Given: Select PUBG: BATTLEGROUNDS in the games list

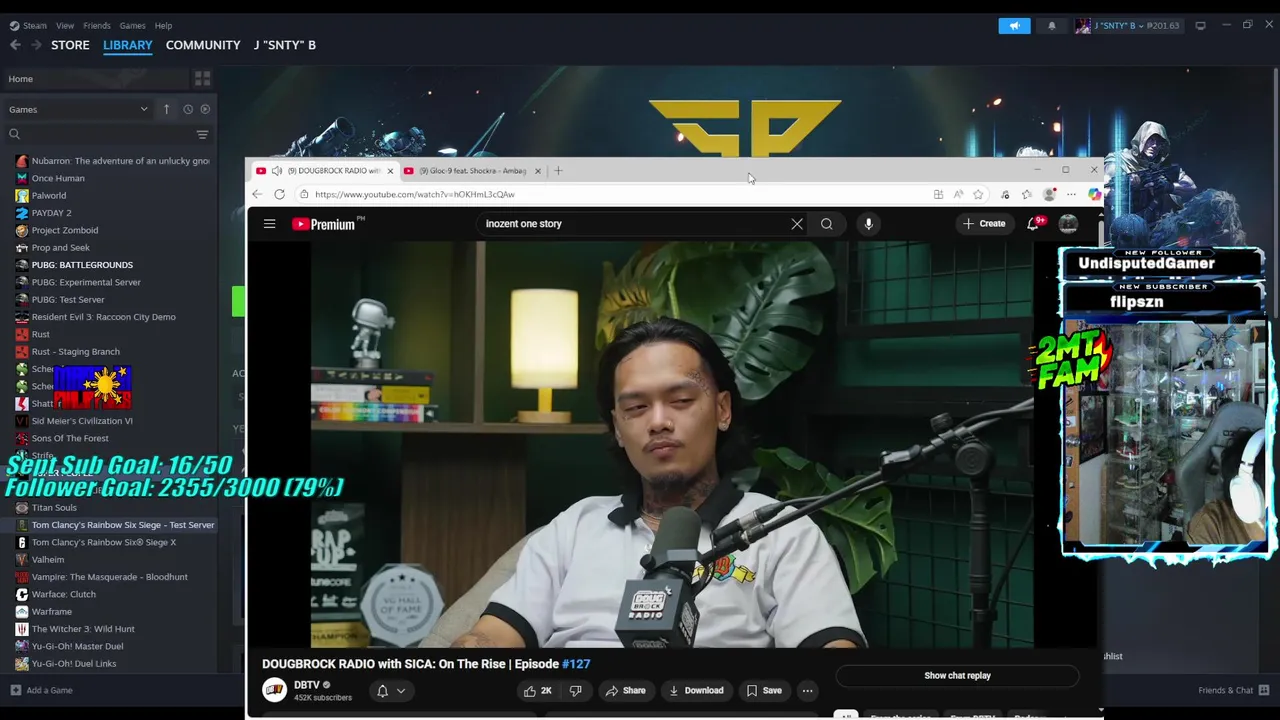Looking at the screenshot, I should point(82,265).
